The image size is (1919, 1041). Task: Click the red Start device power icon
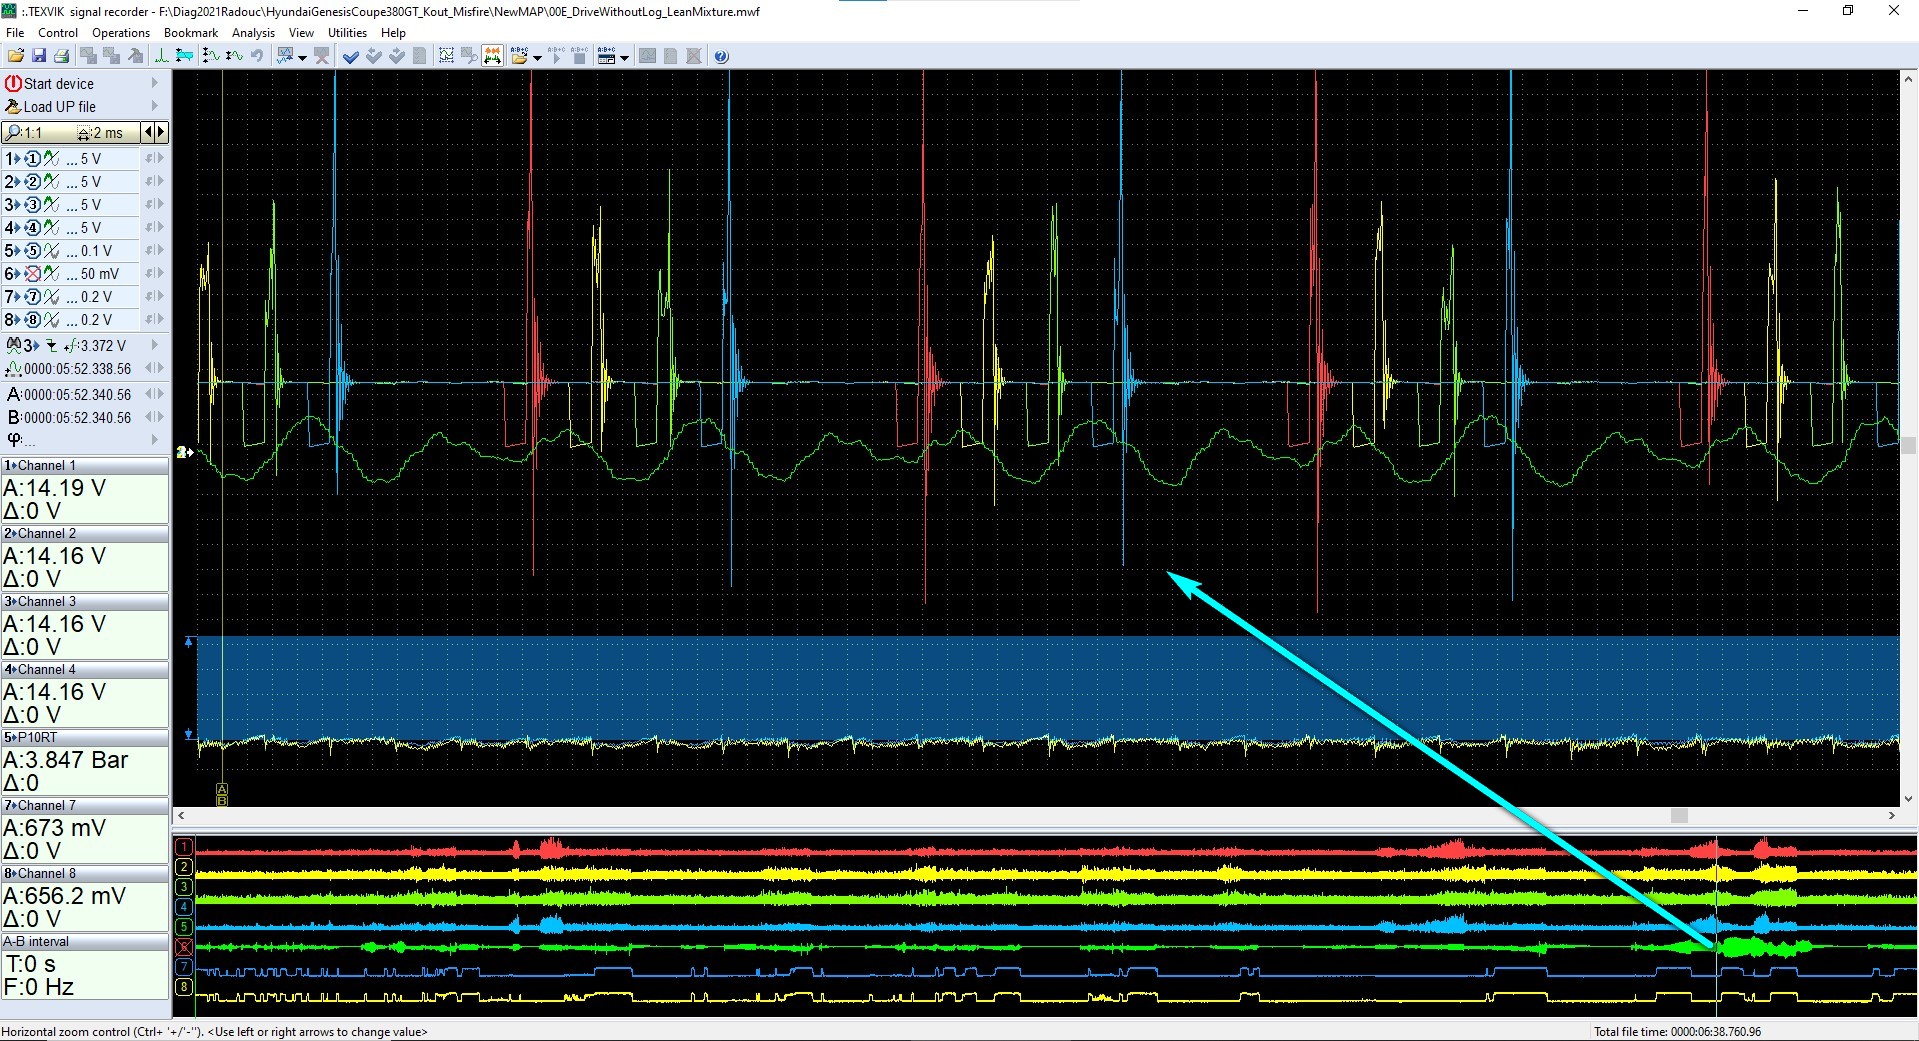click(x=13, y=84)
